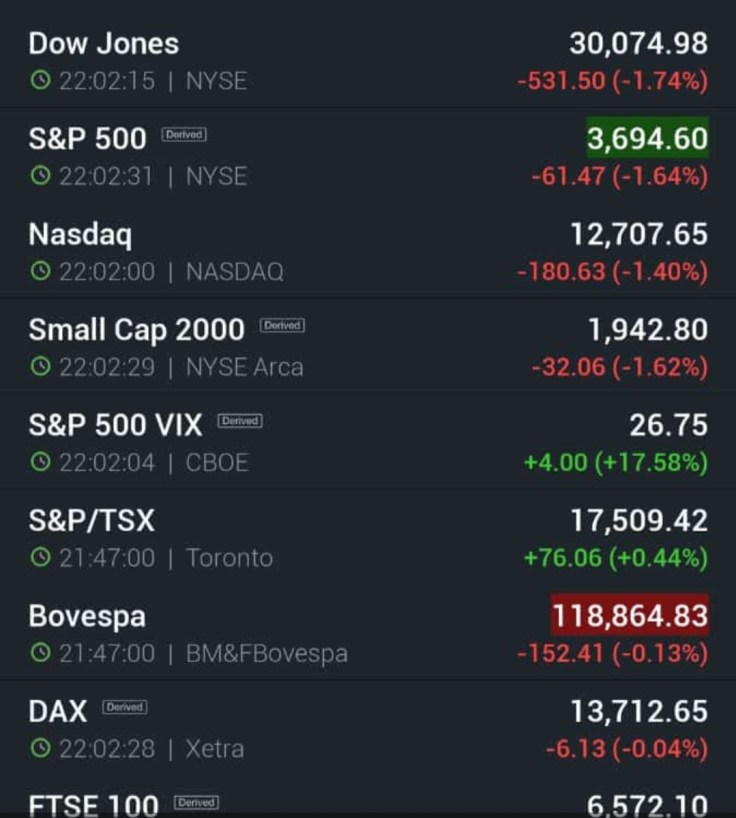
Task: Tap the red highlighted Bovespa price 118,864.83
Action: (x=630, y=616)
